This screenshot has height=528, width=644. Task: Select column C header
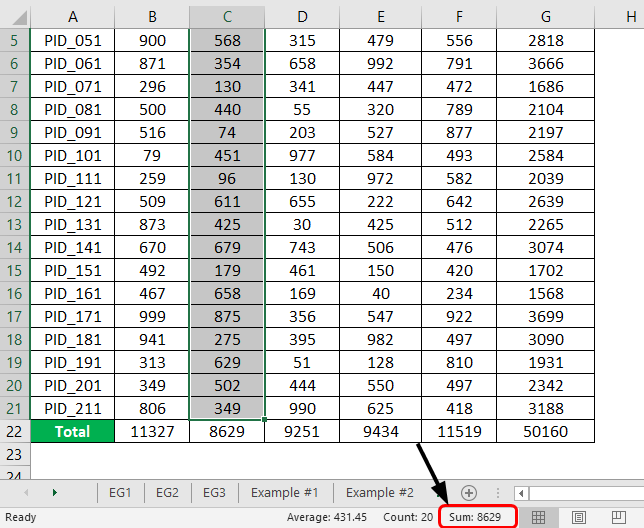coord(227,17)
